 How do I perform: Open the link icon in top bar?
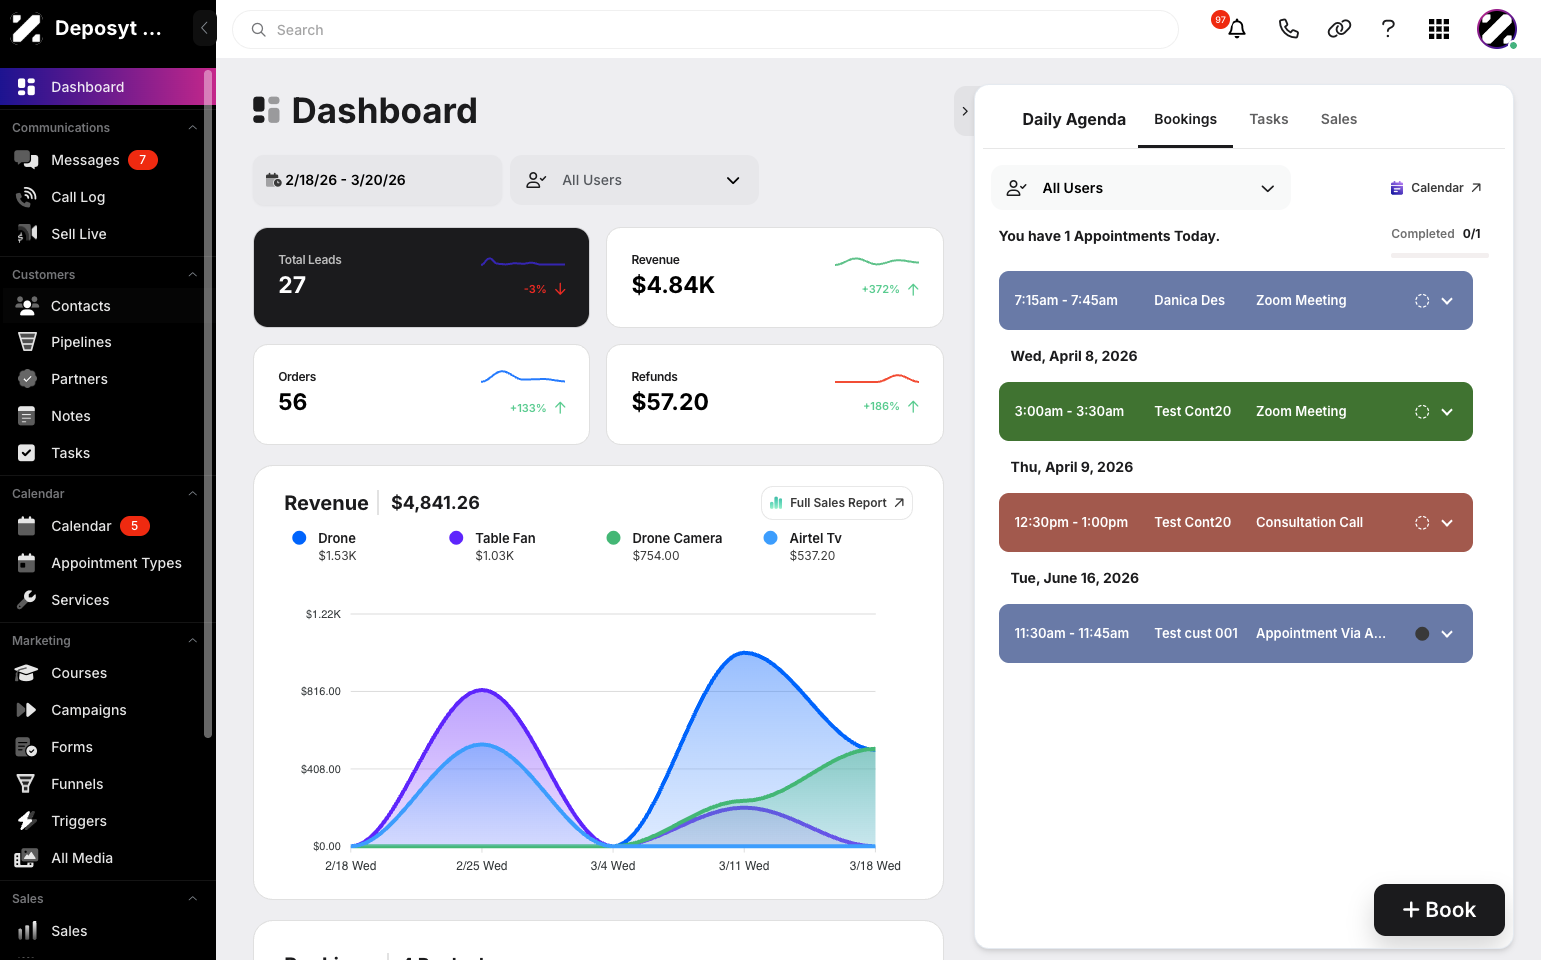[x=1339, y=29]
